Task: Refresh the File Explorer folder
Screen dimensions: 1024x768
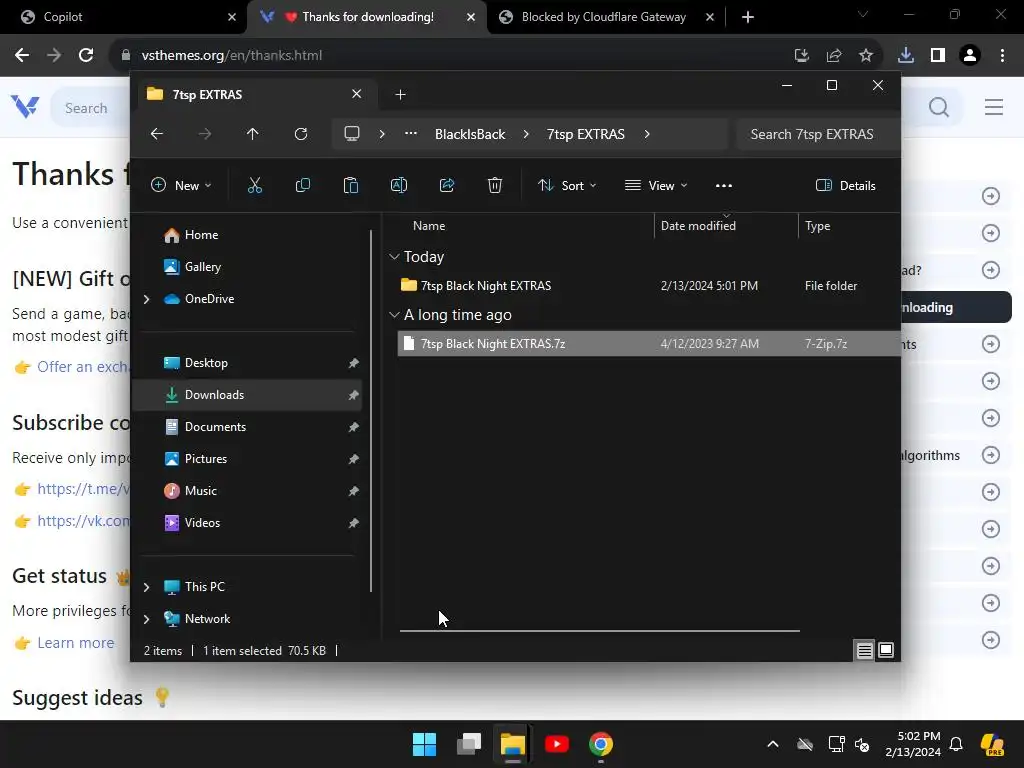Action: [x=300, y=134]
